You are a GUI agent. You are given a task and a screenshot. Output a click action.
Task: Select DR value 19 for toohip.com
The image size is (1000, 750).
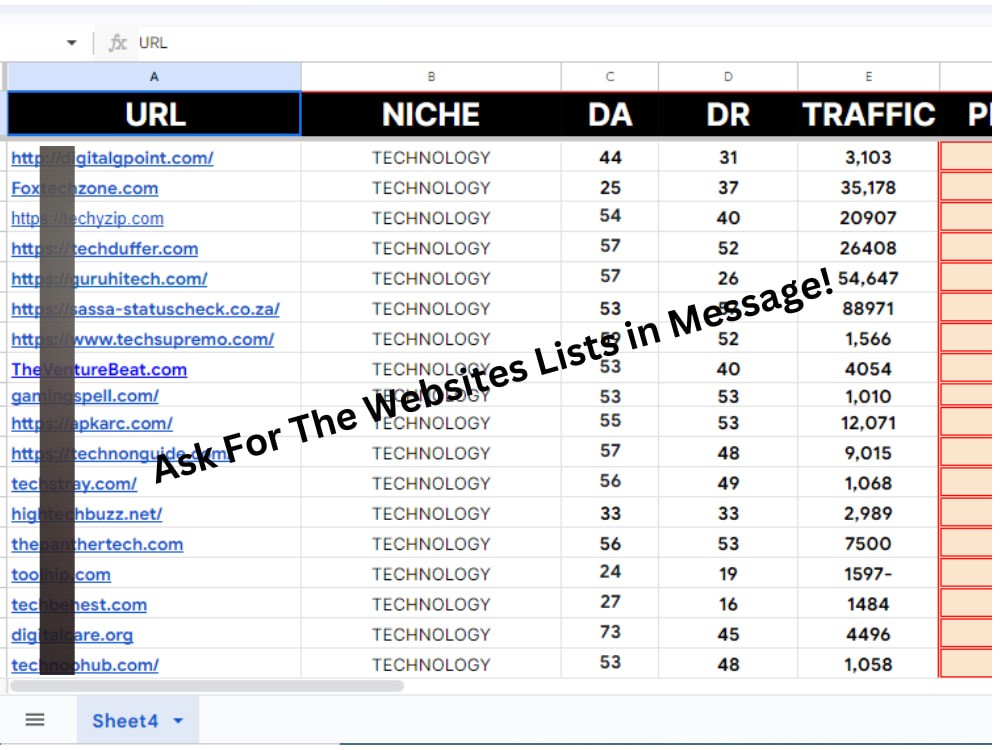(x=728, y=573)
